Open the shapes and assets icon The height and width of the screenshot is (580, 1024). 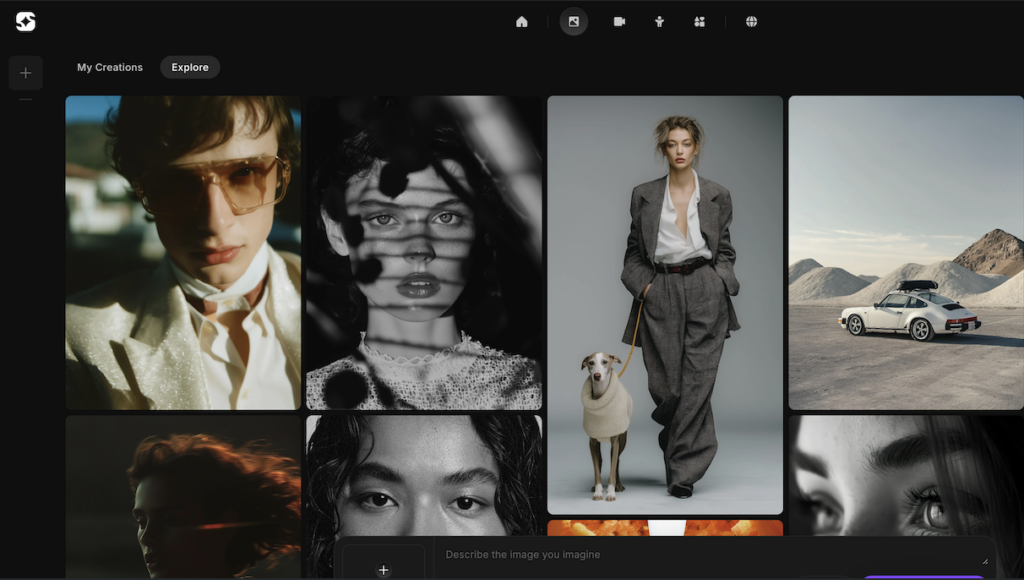[x=699, y=22]
